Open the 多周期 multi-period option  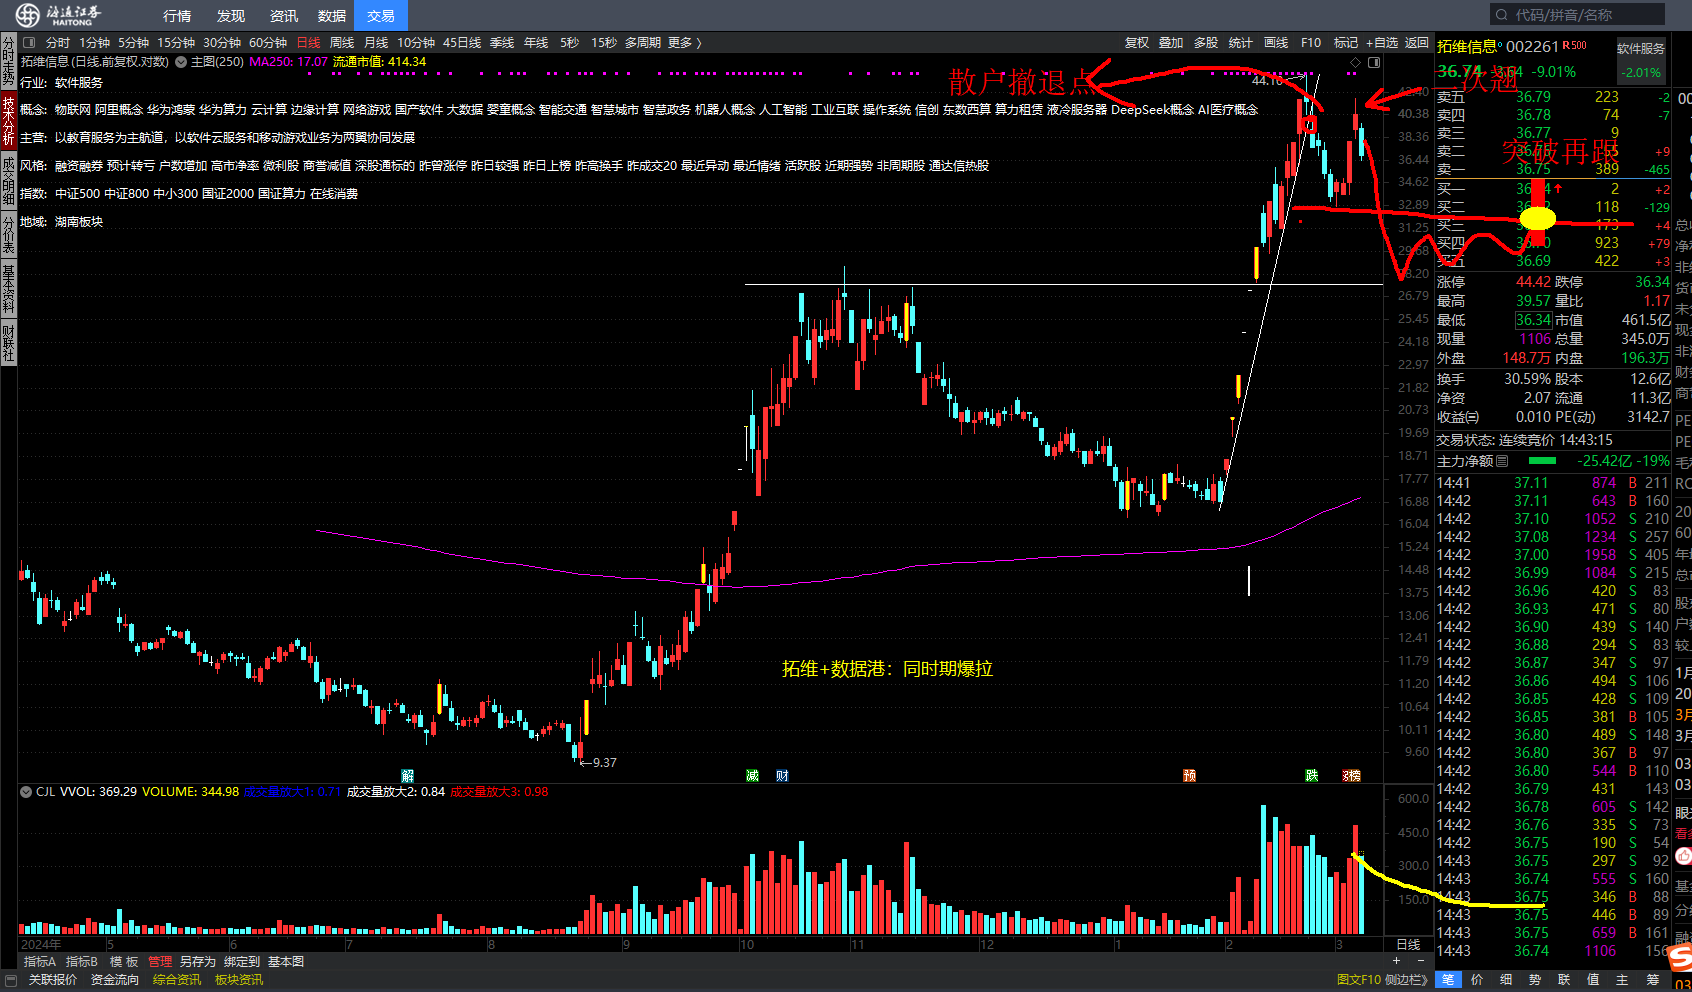[x=643, y=43]
